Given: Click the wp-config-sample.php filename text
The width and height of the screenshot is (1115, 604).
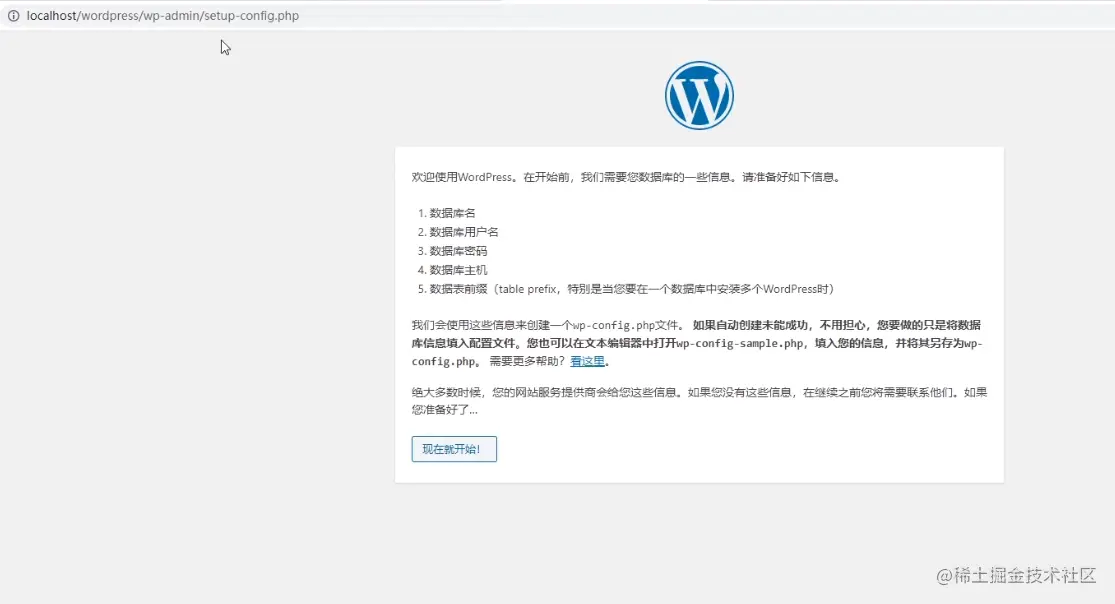Looking at the screenshot, I should point(740,344).
